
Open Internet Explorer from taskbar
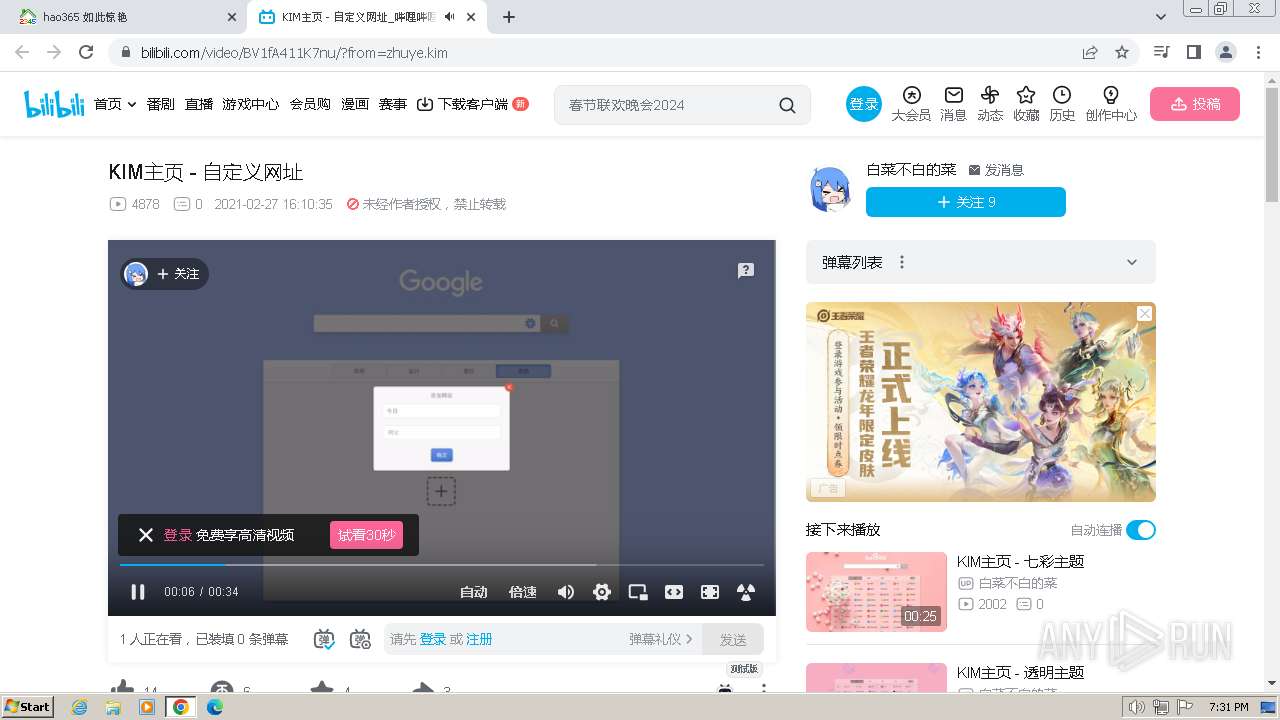79,707
